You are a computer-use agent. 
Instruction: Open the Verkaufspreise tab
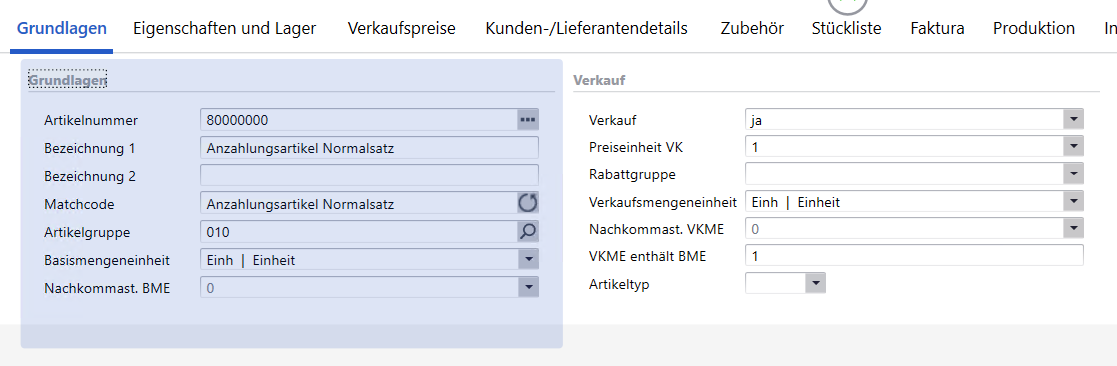point(402,28)
